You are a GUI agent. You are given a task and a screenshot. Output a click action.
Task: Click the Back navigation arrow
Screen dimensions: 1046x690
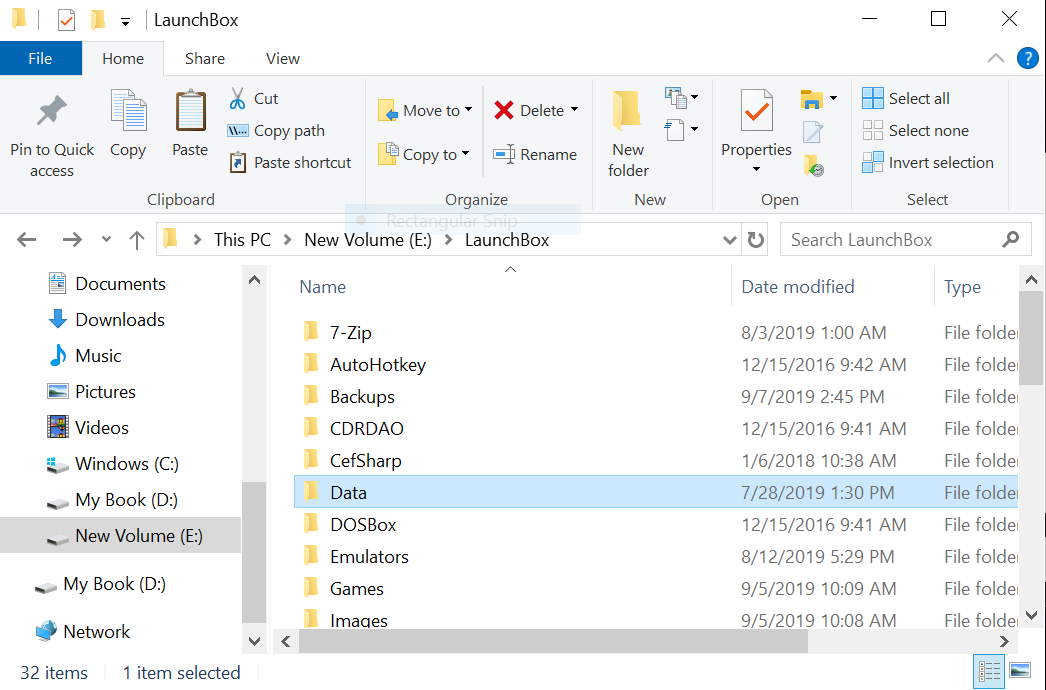27,240
